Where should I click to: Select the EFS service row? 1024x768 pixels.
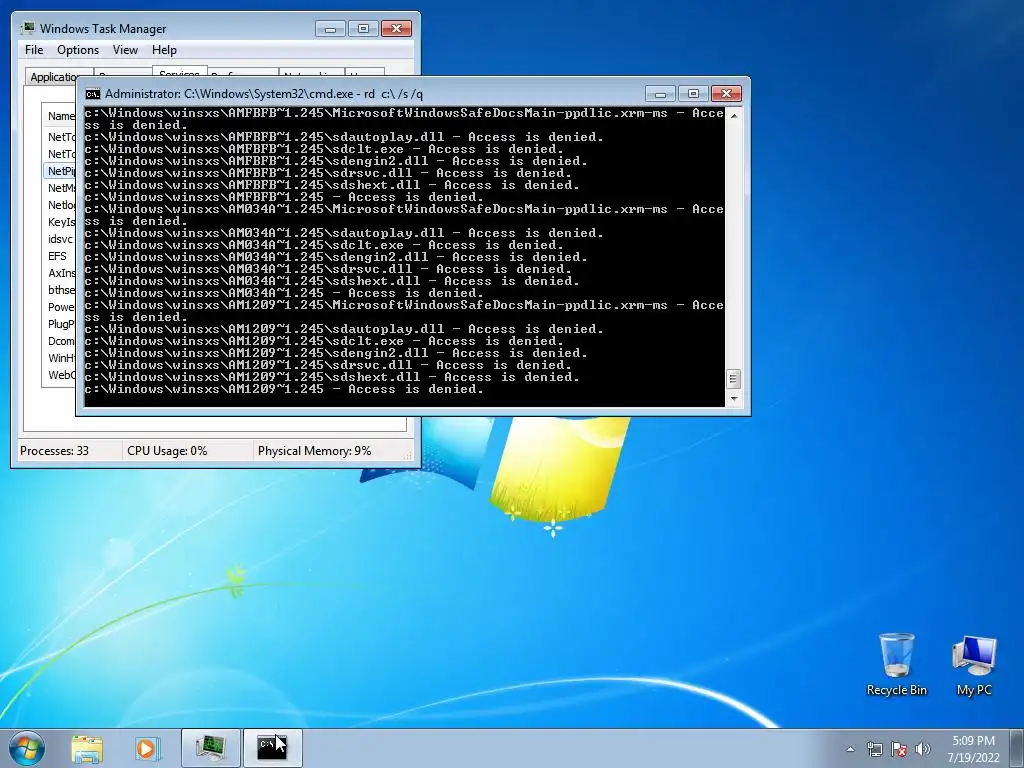point(60,256)
